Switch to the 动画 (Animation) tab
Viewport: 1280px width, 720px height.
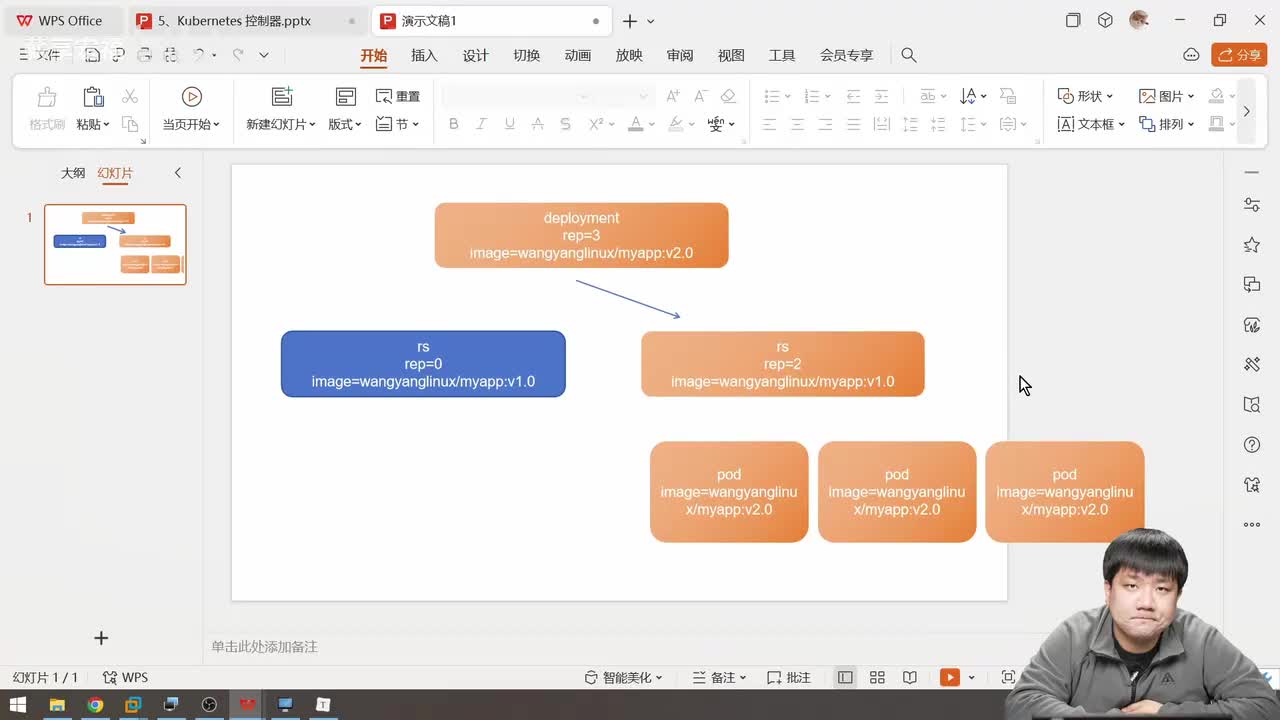point(578,56)
